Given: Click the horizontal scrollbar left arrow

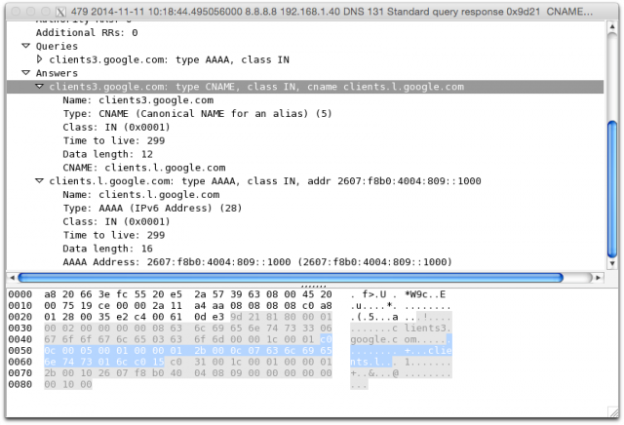Looking at the screenshot, I should click(12, 277).
